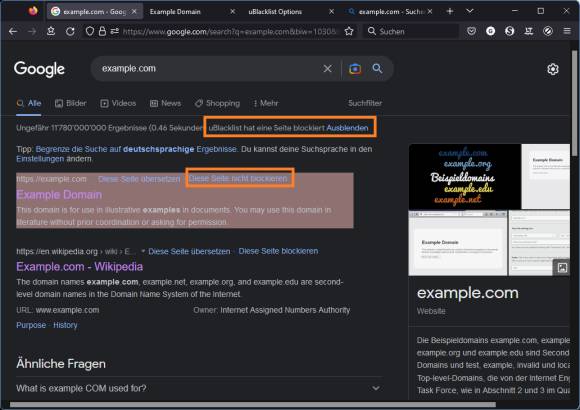This screenshot has height=410, width=580.
Task: Switch to the 'example.com - Suche' tab
Action: tap(391, 12)
